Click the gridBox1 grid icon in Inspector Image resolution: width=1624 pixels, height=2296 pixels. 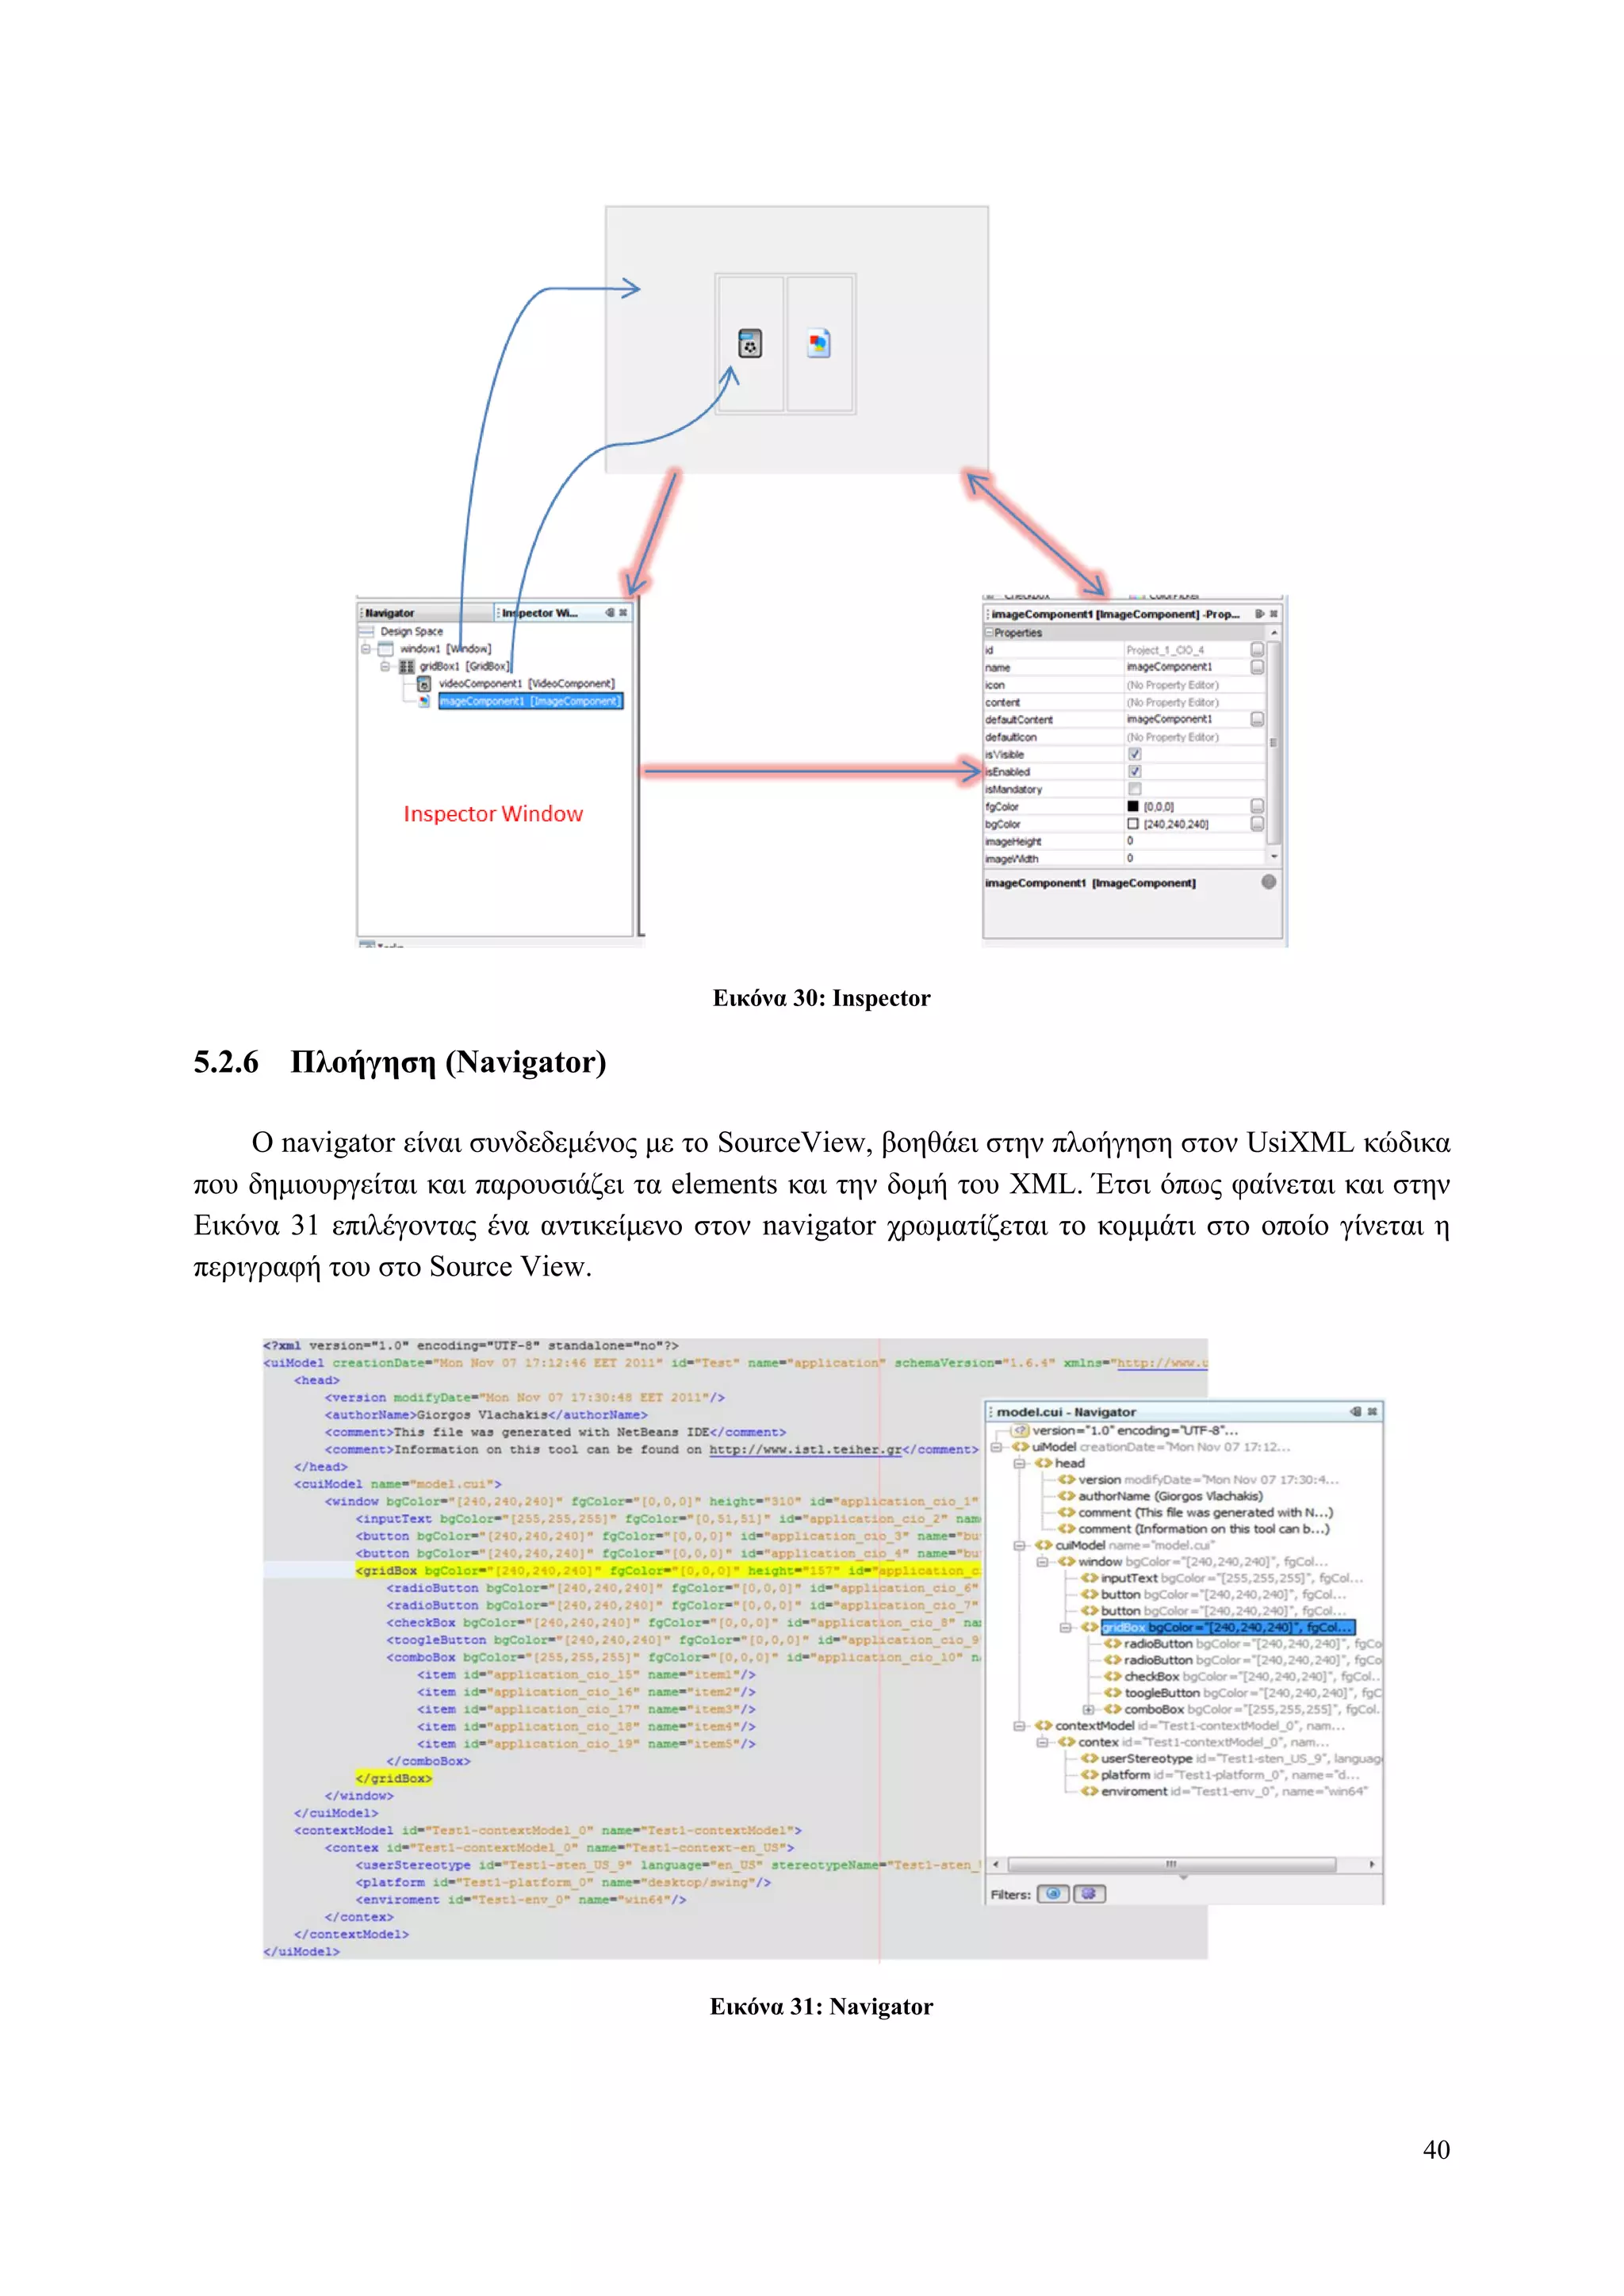(x=407, y=666)
